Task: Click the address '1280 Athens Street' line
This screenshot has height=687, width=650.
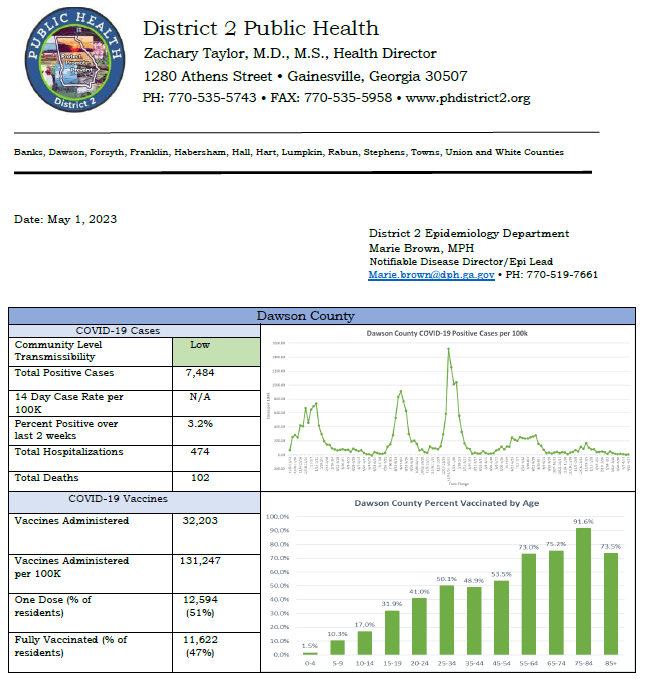Action: click(305, 76)
